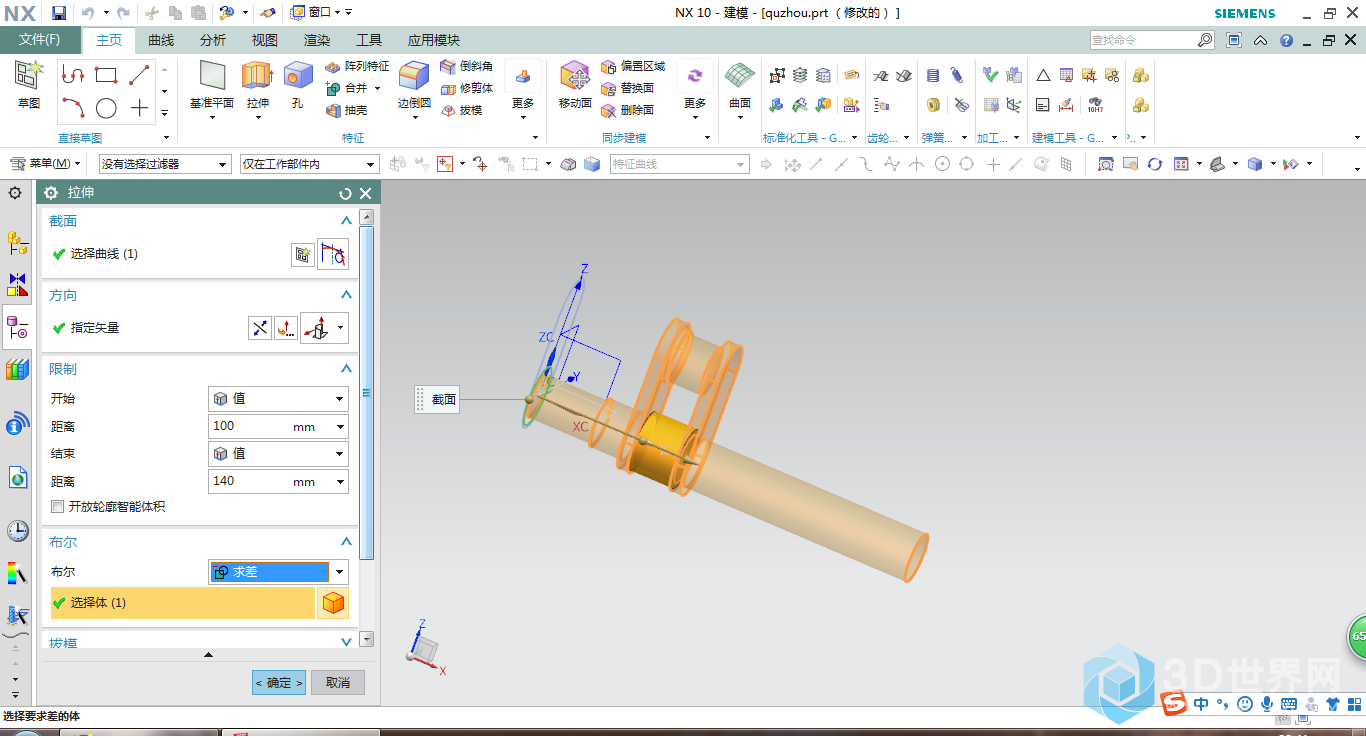Image resolution: width=1366 pixels, height=738 pixels.
Task: Toggle 开放轮廓智能体积 checkbox
Action: 58,507
